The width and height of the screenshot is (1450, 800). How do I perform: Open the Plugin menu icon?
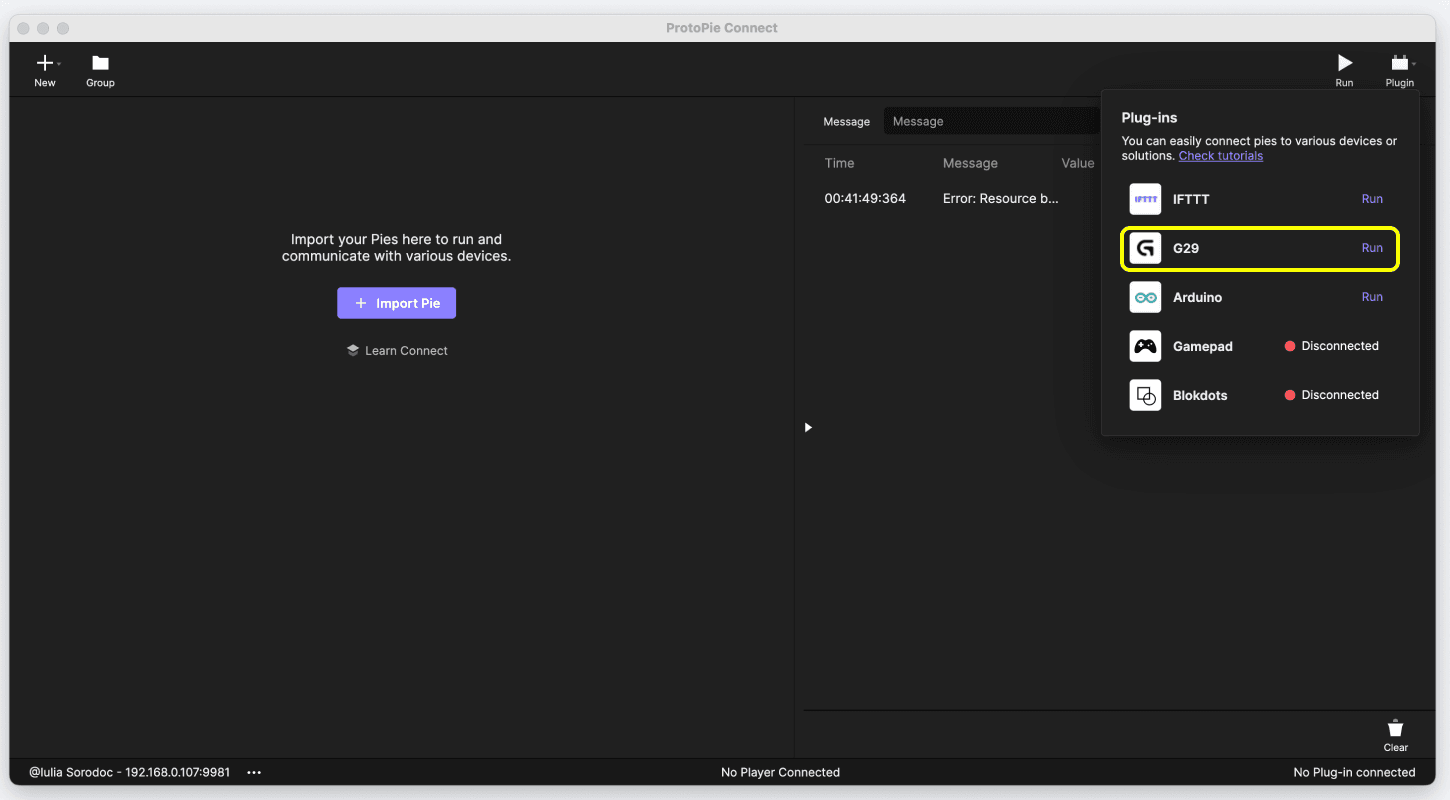point(1400,63)
